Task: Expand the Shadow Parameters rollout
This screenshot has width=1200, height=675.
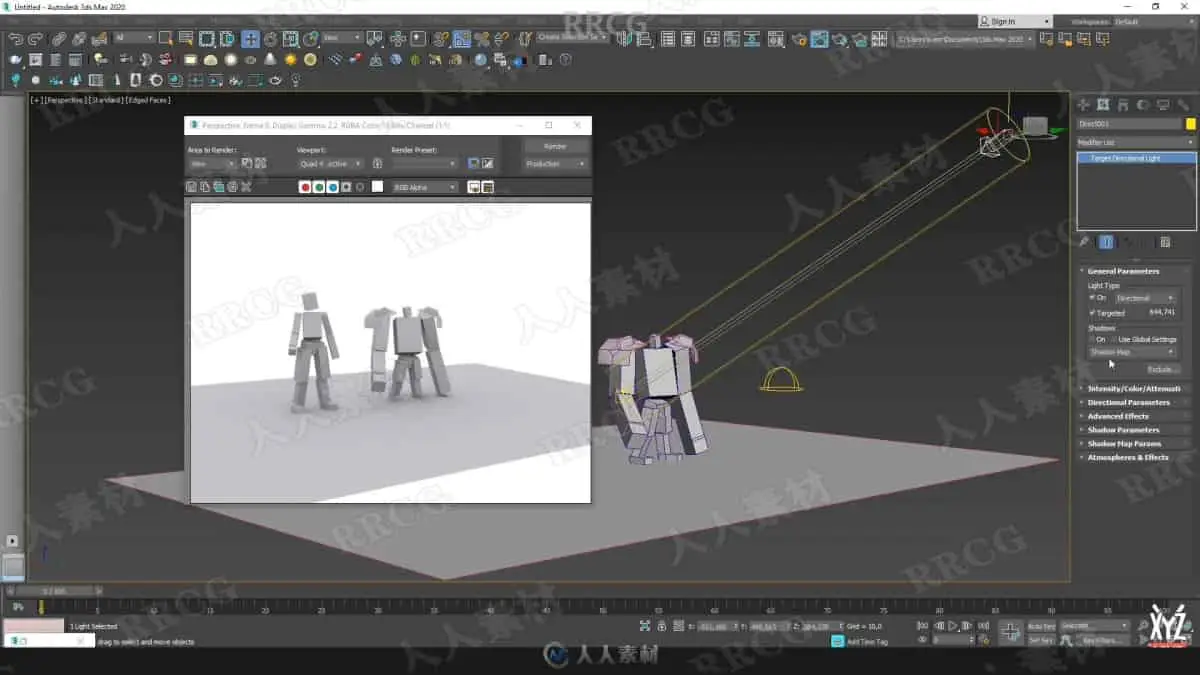Action: (x=1123, y=430)
